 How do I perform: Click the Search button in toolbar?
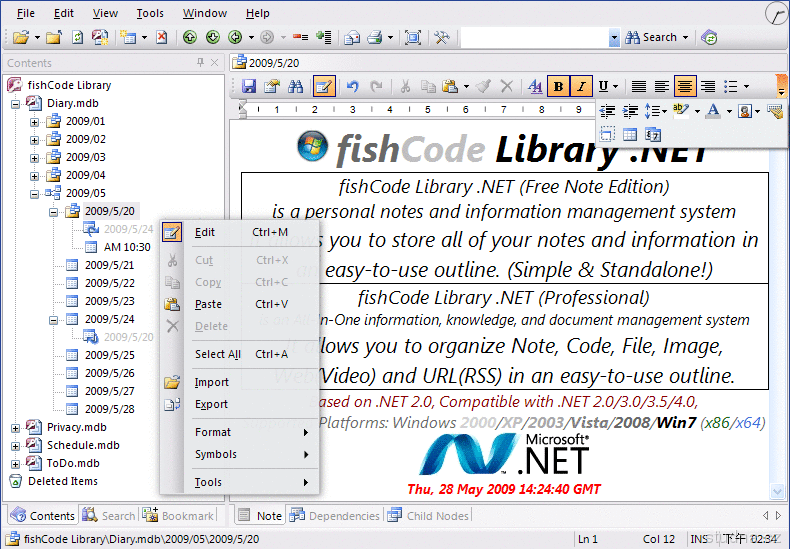(651, 38)
